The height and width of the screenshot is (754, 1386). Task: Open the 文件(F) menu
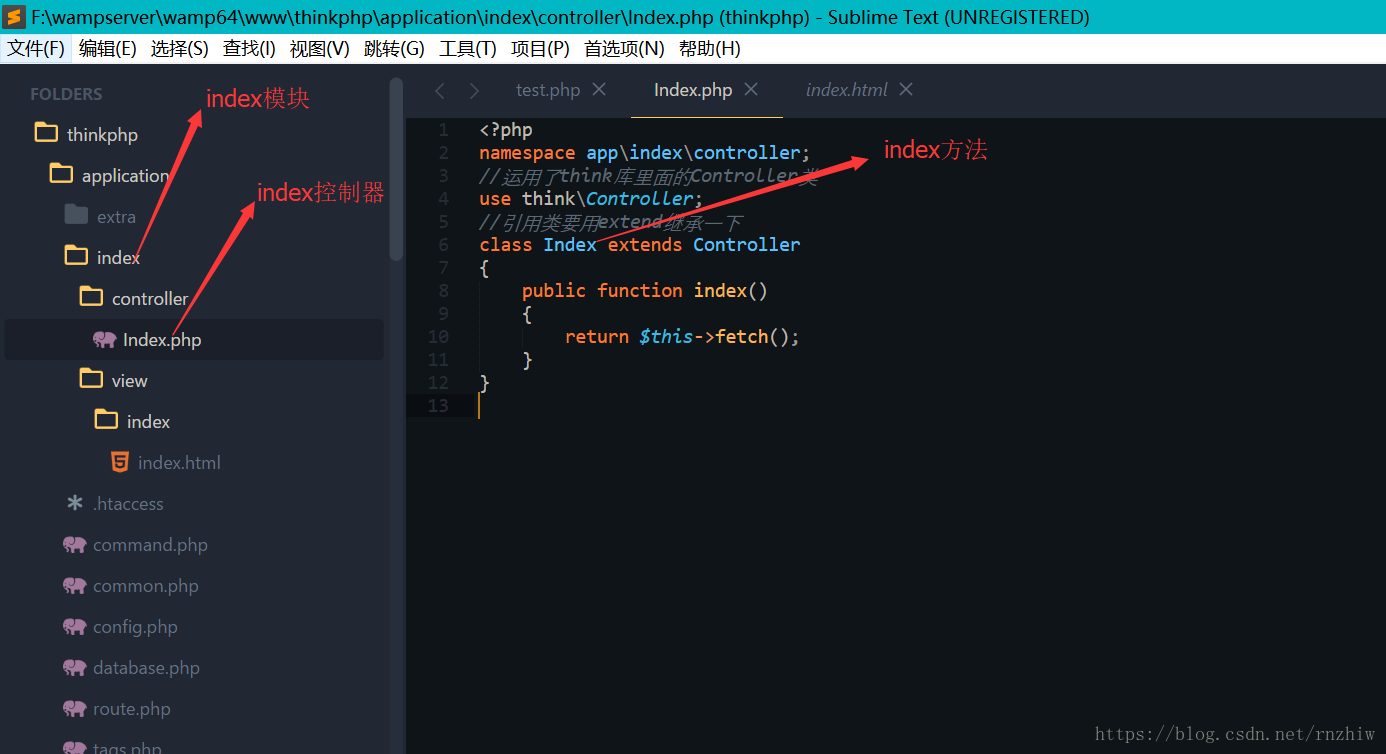[x=36, y=47]
